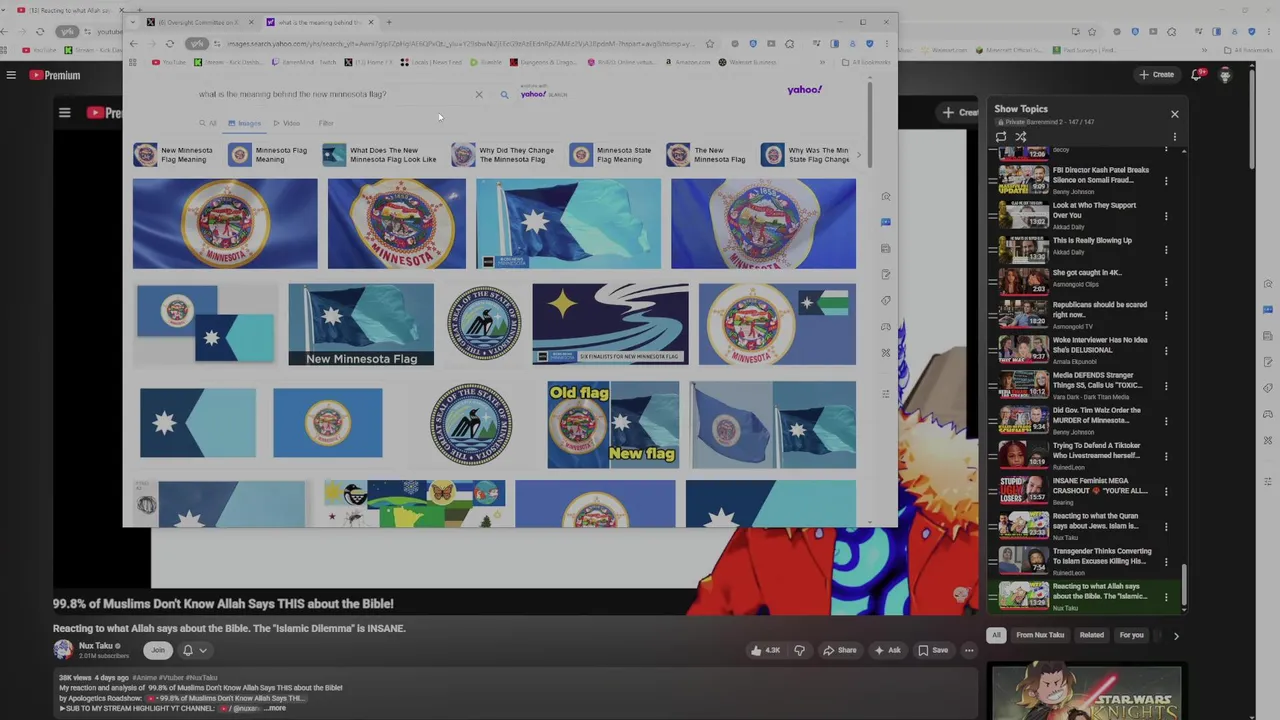This screenshot has height=720, width=1280.
Task: Advance the related-search carousel with arrow
Action: pos(858,154)
